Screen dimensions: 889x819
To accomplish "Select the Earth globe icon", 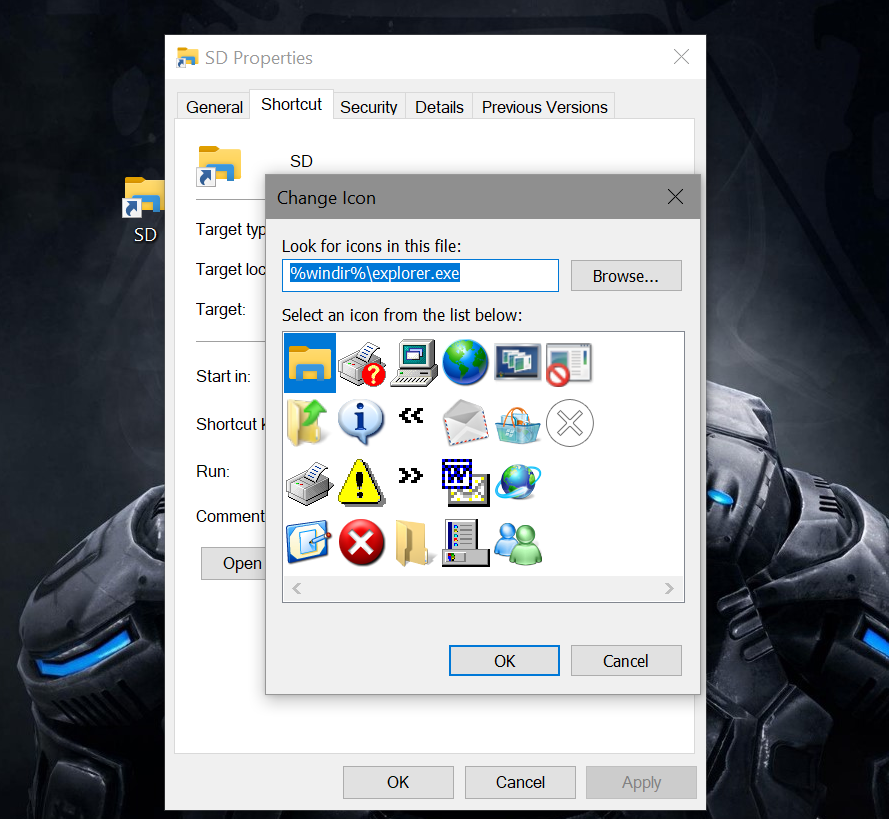I will point(465,363).
